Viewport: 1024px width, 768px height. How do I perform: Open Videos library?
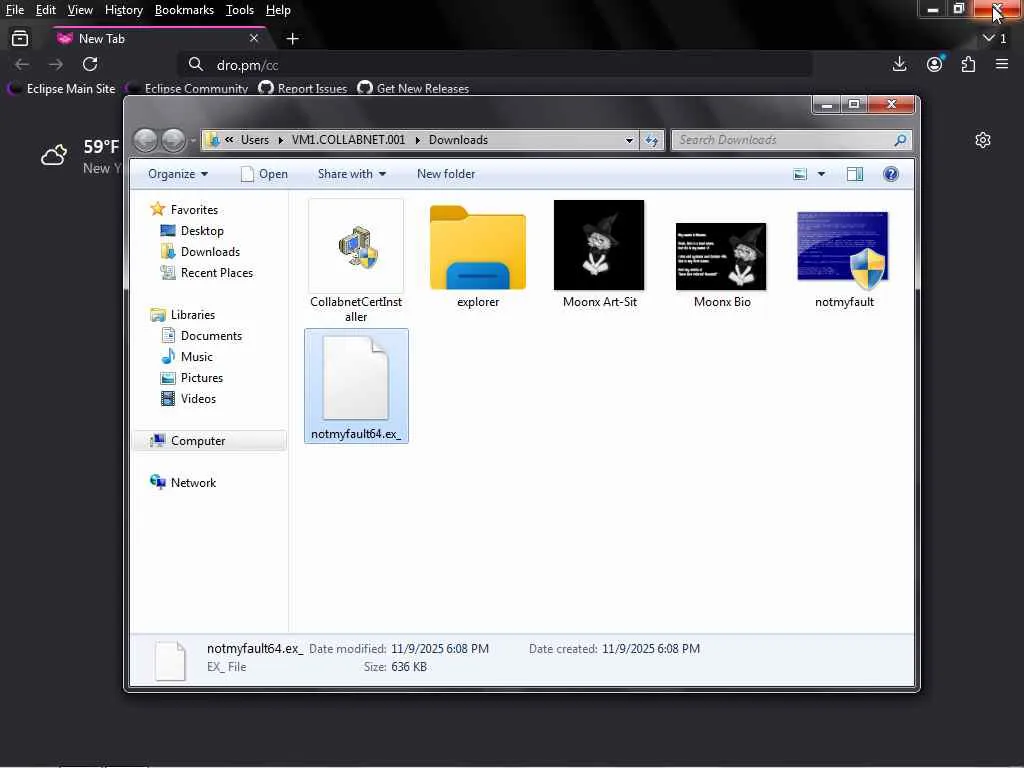188,398
